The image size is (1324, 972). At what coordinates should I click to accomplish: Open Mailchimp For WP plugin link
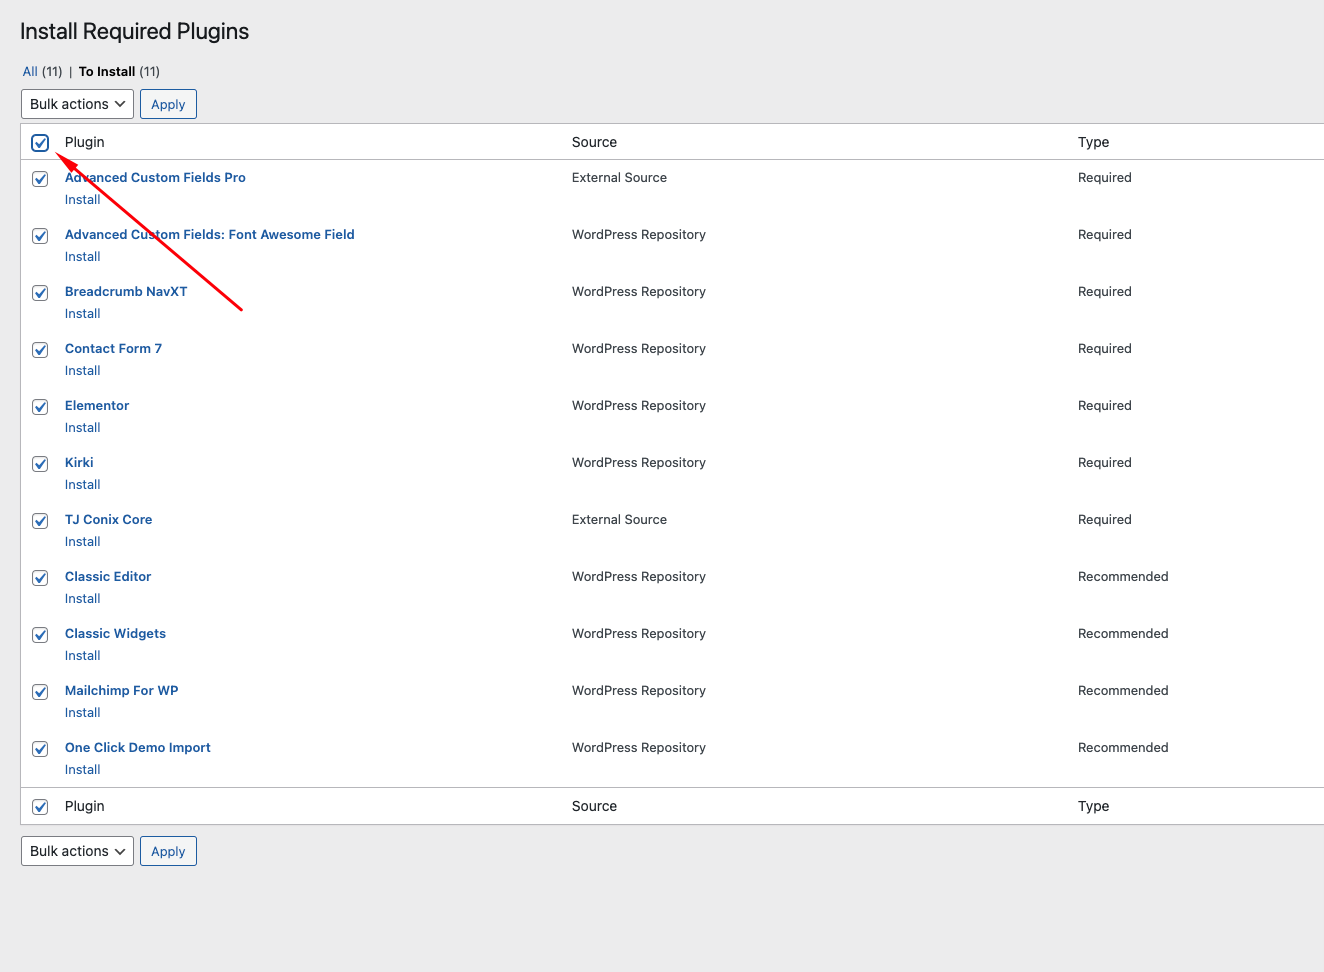[x=122, y=690]
